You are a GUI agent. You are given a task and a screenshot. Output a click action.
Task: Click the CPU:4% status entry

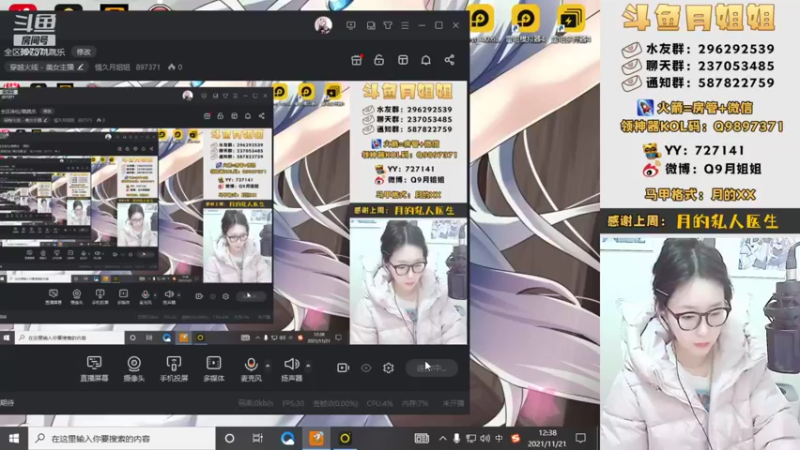tap(380, 403)
